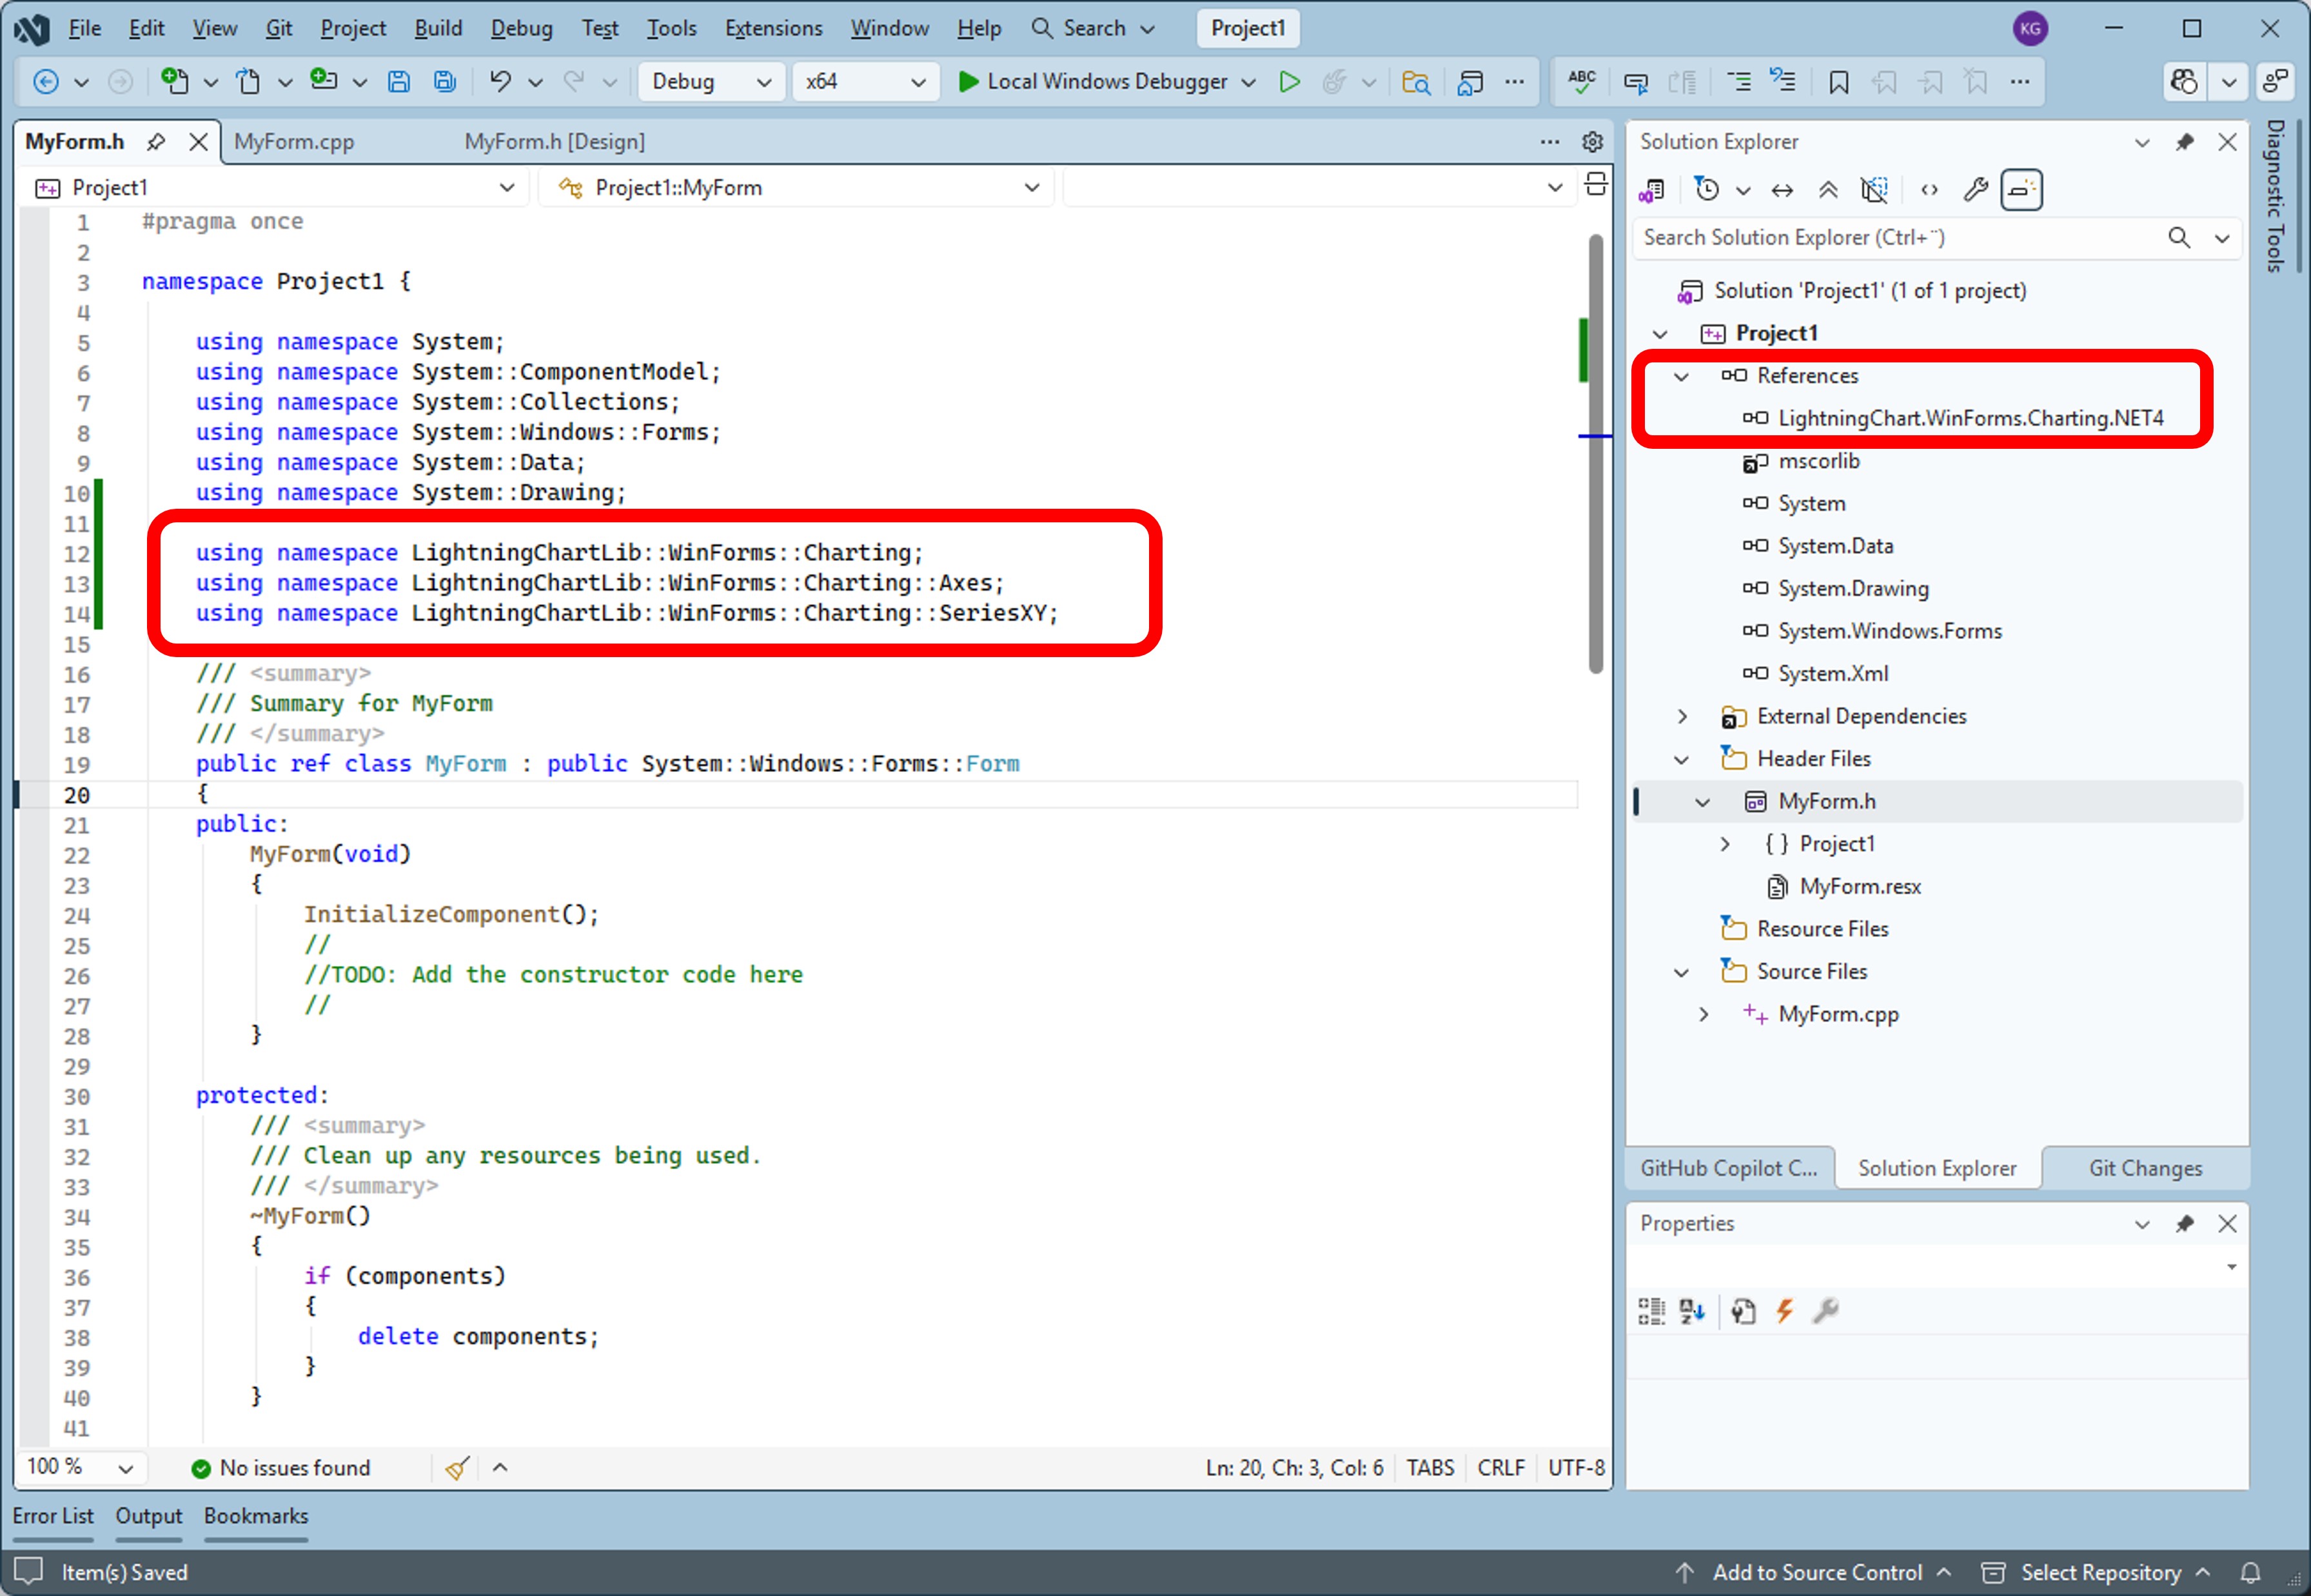2311x1596 pixels.
Task: Start Without Debugging green outline play icon
Action: 1290,81
